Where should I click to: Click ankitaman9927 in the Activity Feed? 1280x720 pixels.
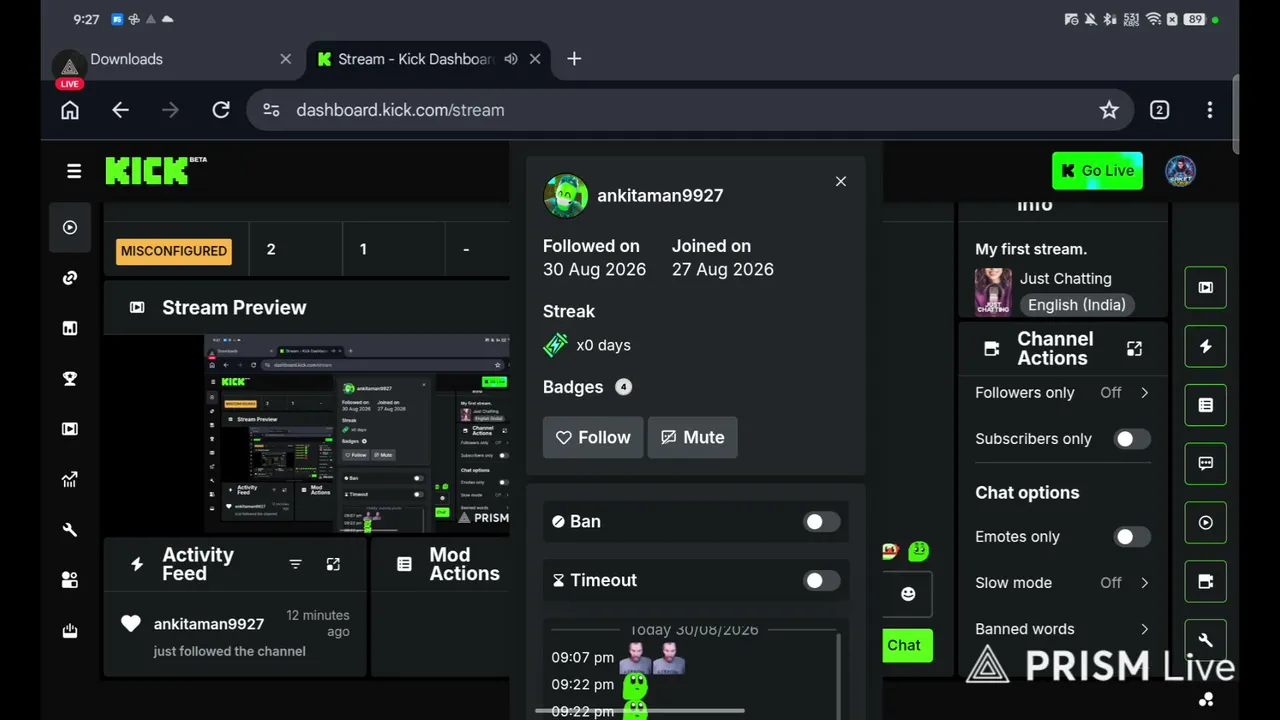209,624
